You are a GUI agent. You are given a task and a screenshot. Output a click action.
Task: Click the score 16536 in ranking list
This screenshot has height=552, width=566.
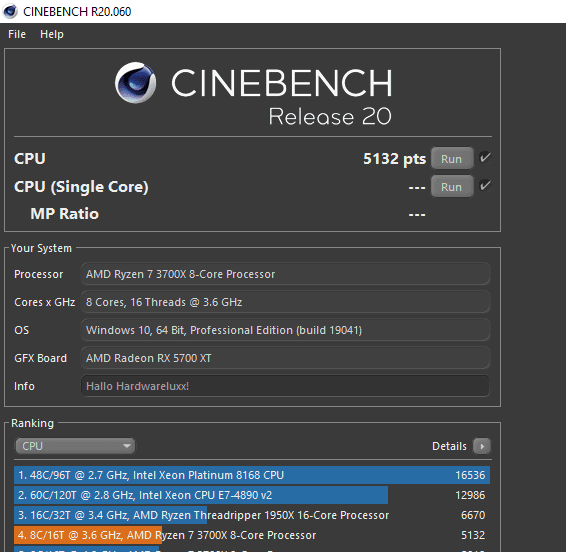point(470,475)
